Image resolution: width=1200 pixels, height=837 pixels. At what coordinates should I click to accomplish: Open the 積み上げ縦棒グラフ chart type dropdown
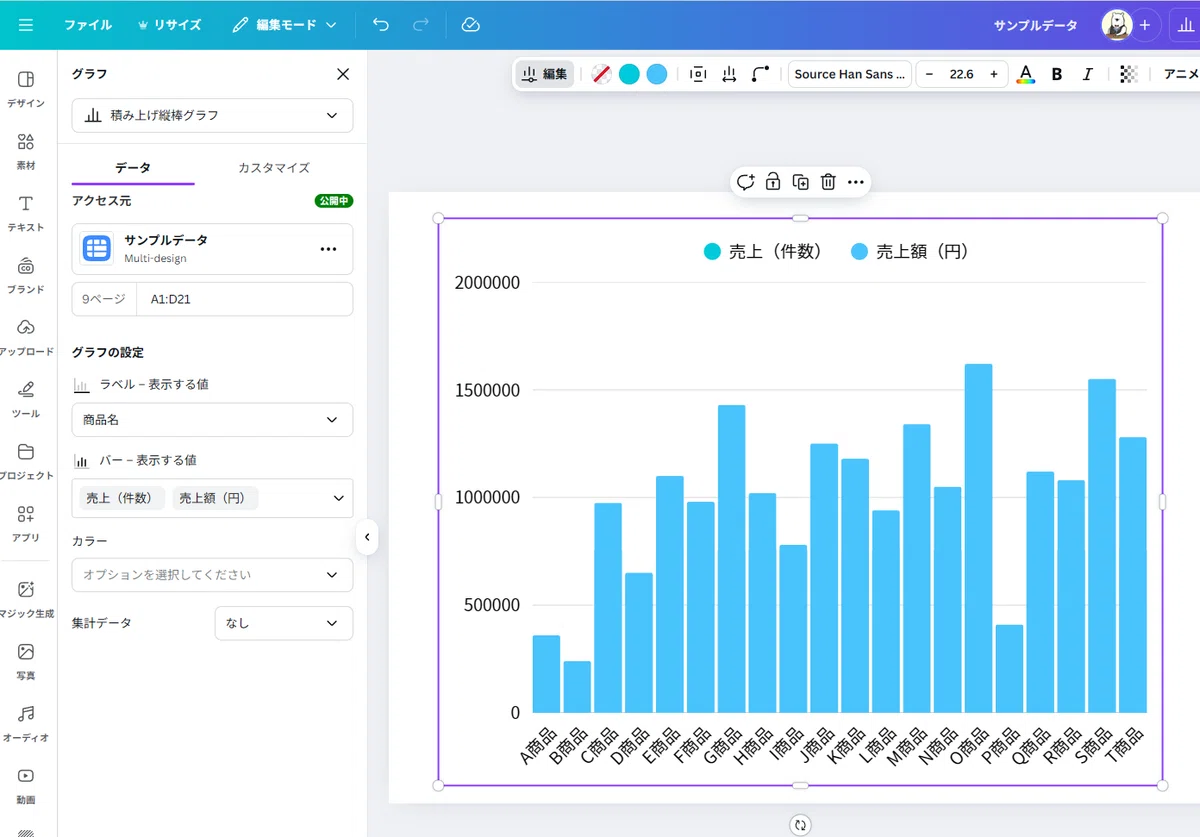[212, 116]
